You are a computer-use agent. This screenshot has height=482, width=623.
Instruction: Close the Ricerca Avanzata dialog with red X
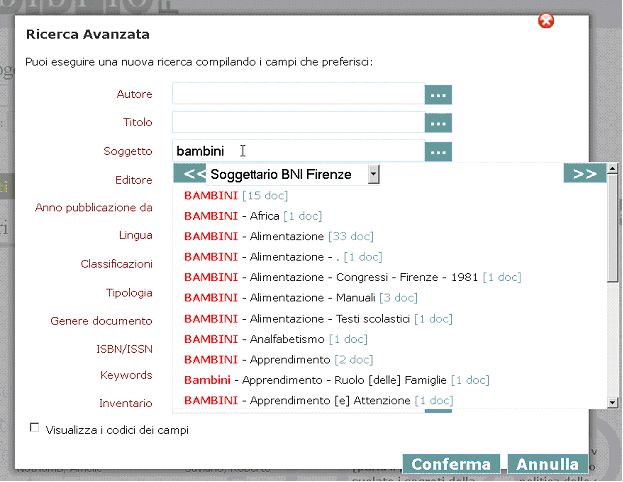(546, 21)
